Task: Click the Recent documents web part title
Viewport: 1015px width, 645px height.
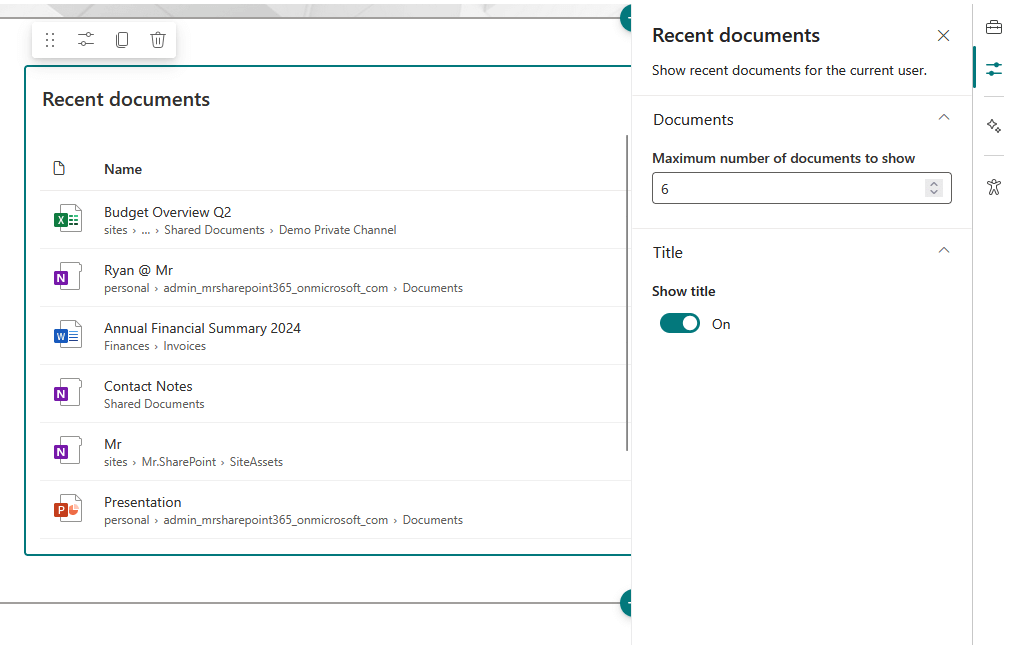Action: (x=126, y=99)
